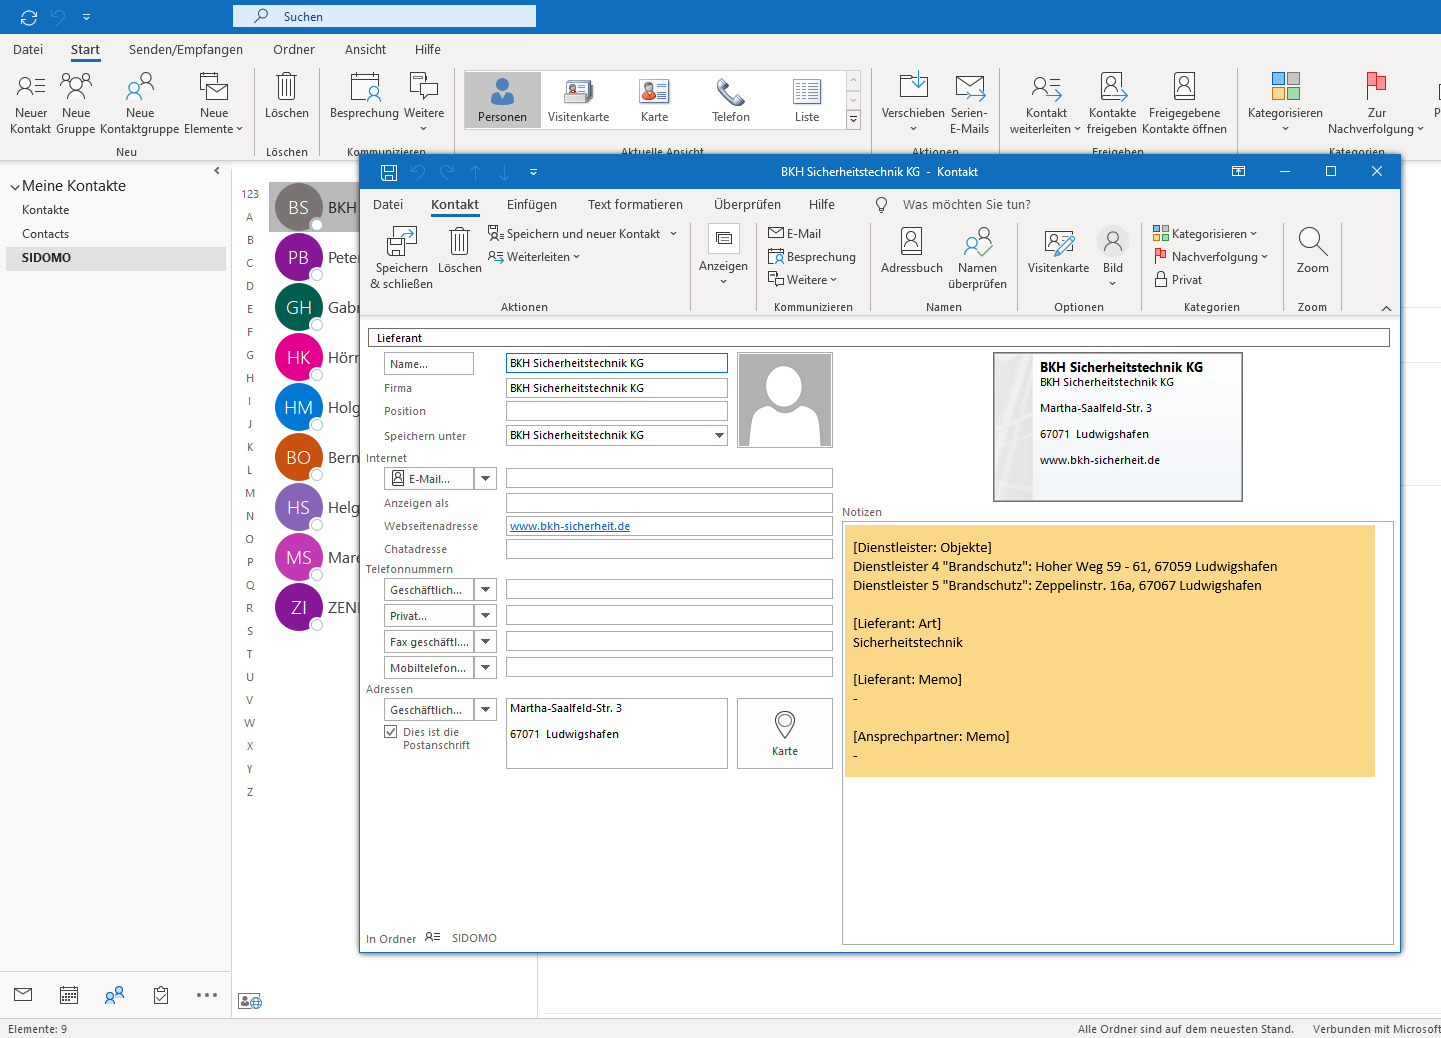Screen dimensions: 1441x1038
Task: Activate the Personen view toggle
Action: pyautogui.click(x=502, y=100)
